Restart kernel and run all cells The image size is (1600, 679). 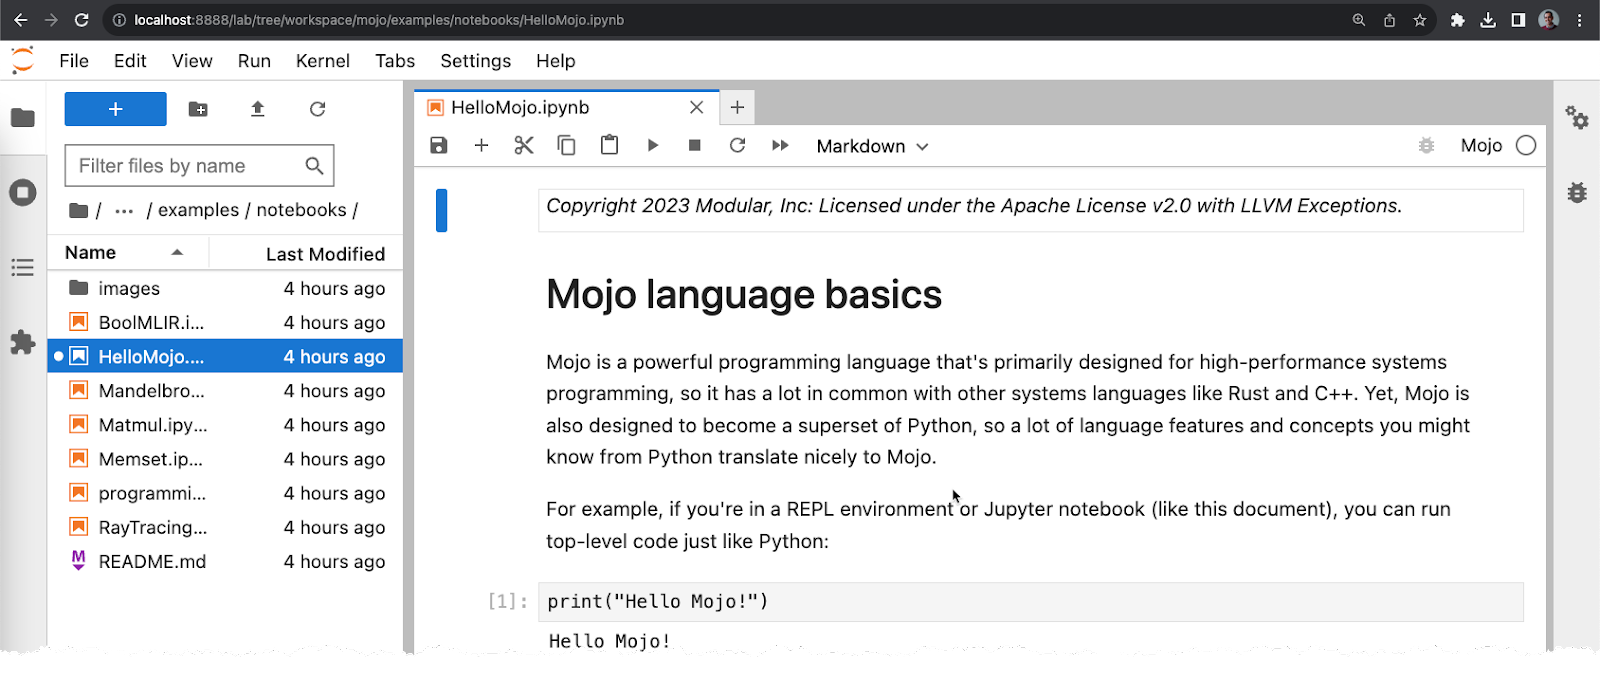click(x=780, y=145)
